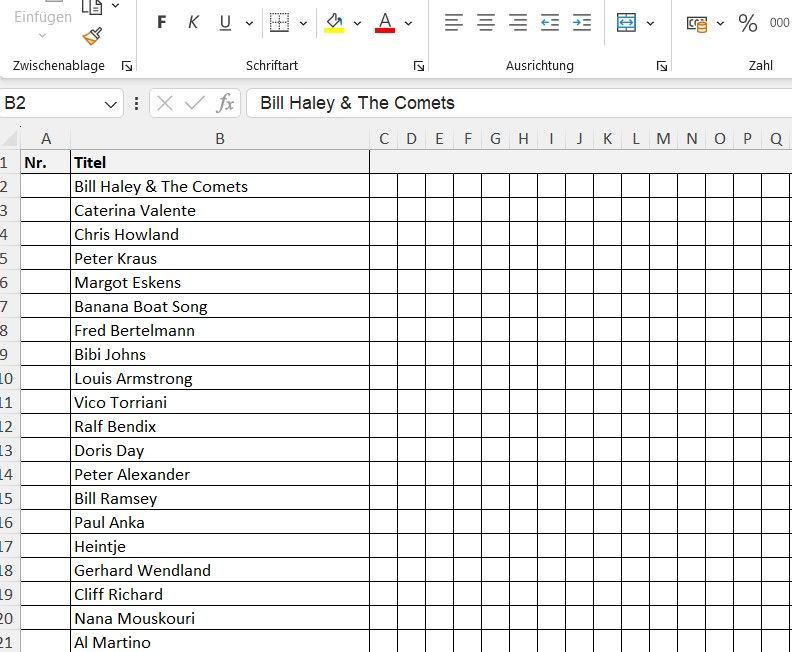This screenshot has height=652, width=792.
Task: Select column A header
Action: click(45, 139)
